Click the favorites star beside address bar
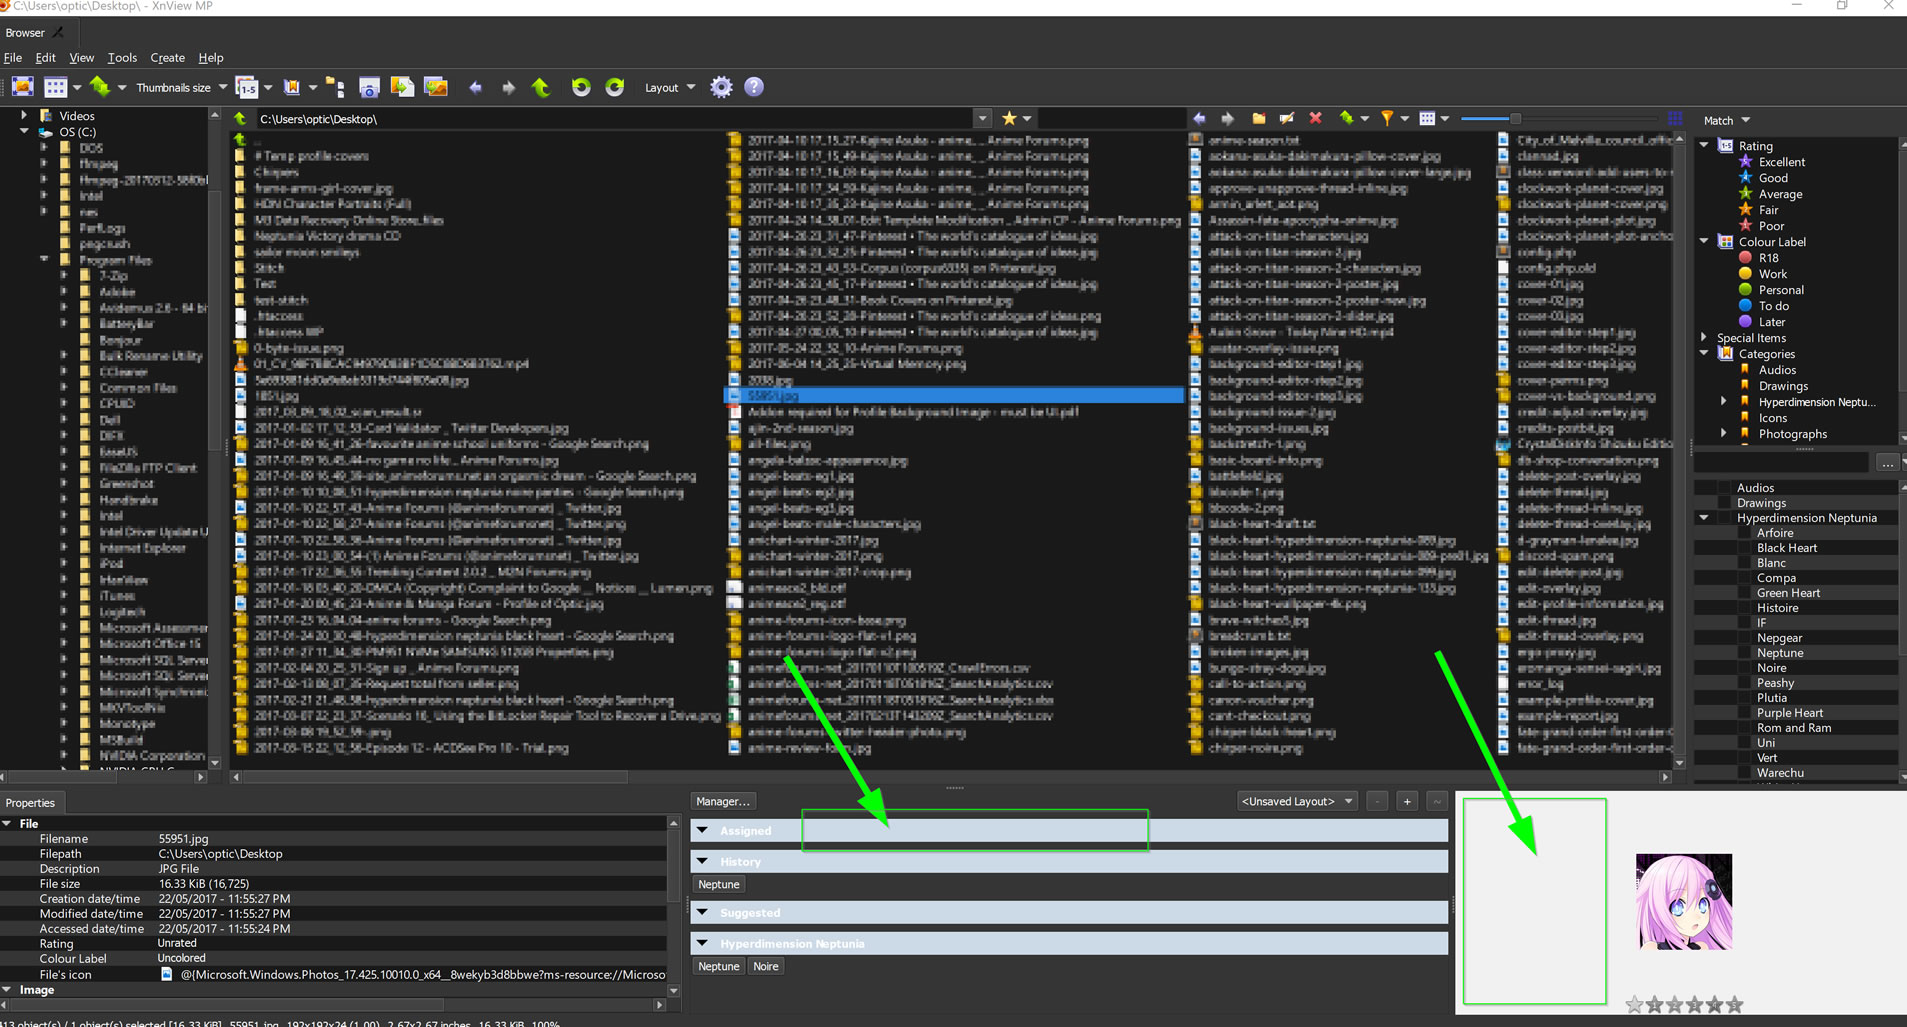Viewport: 1907px width, 1027px height. (x=1009, y=118)
